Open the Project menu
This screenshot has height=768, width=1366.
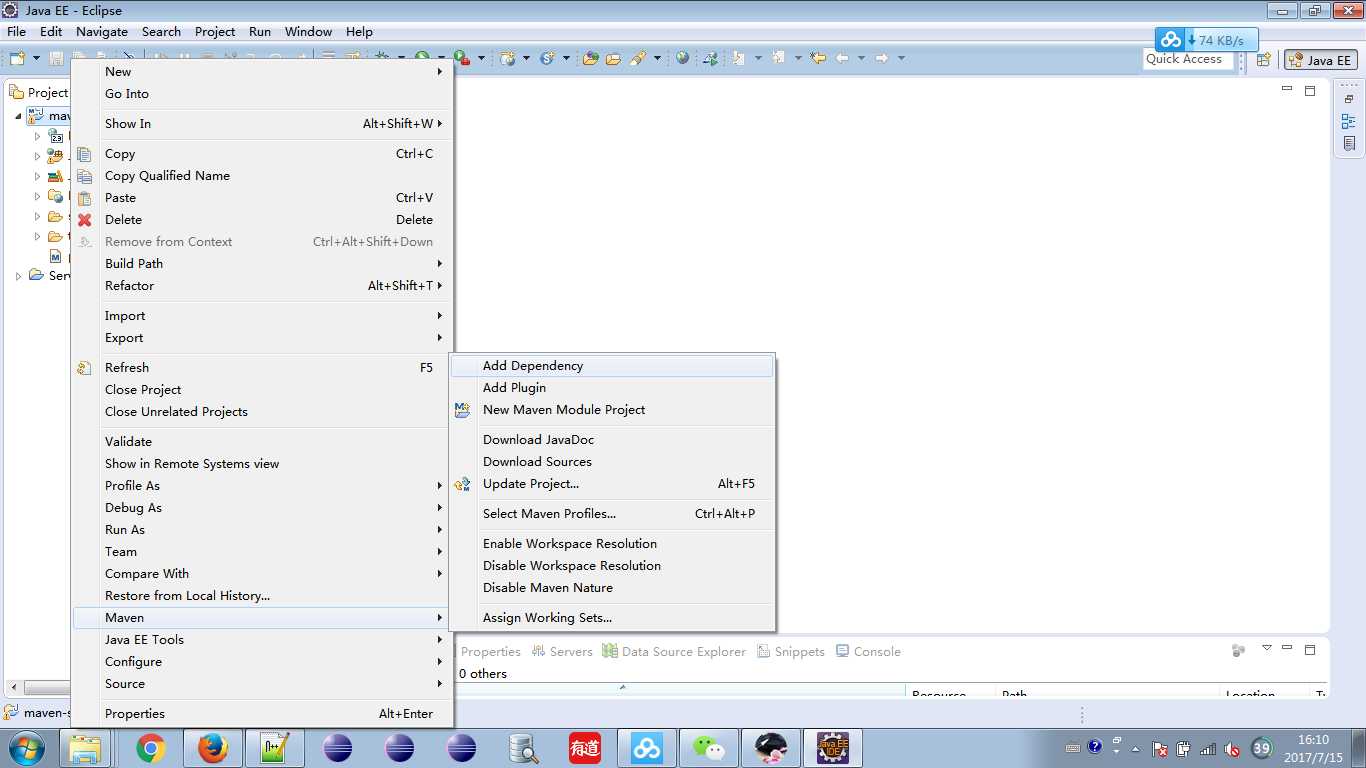point(215,31)
